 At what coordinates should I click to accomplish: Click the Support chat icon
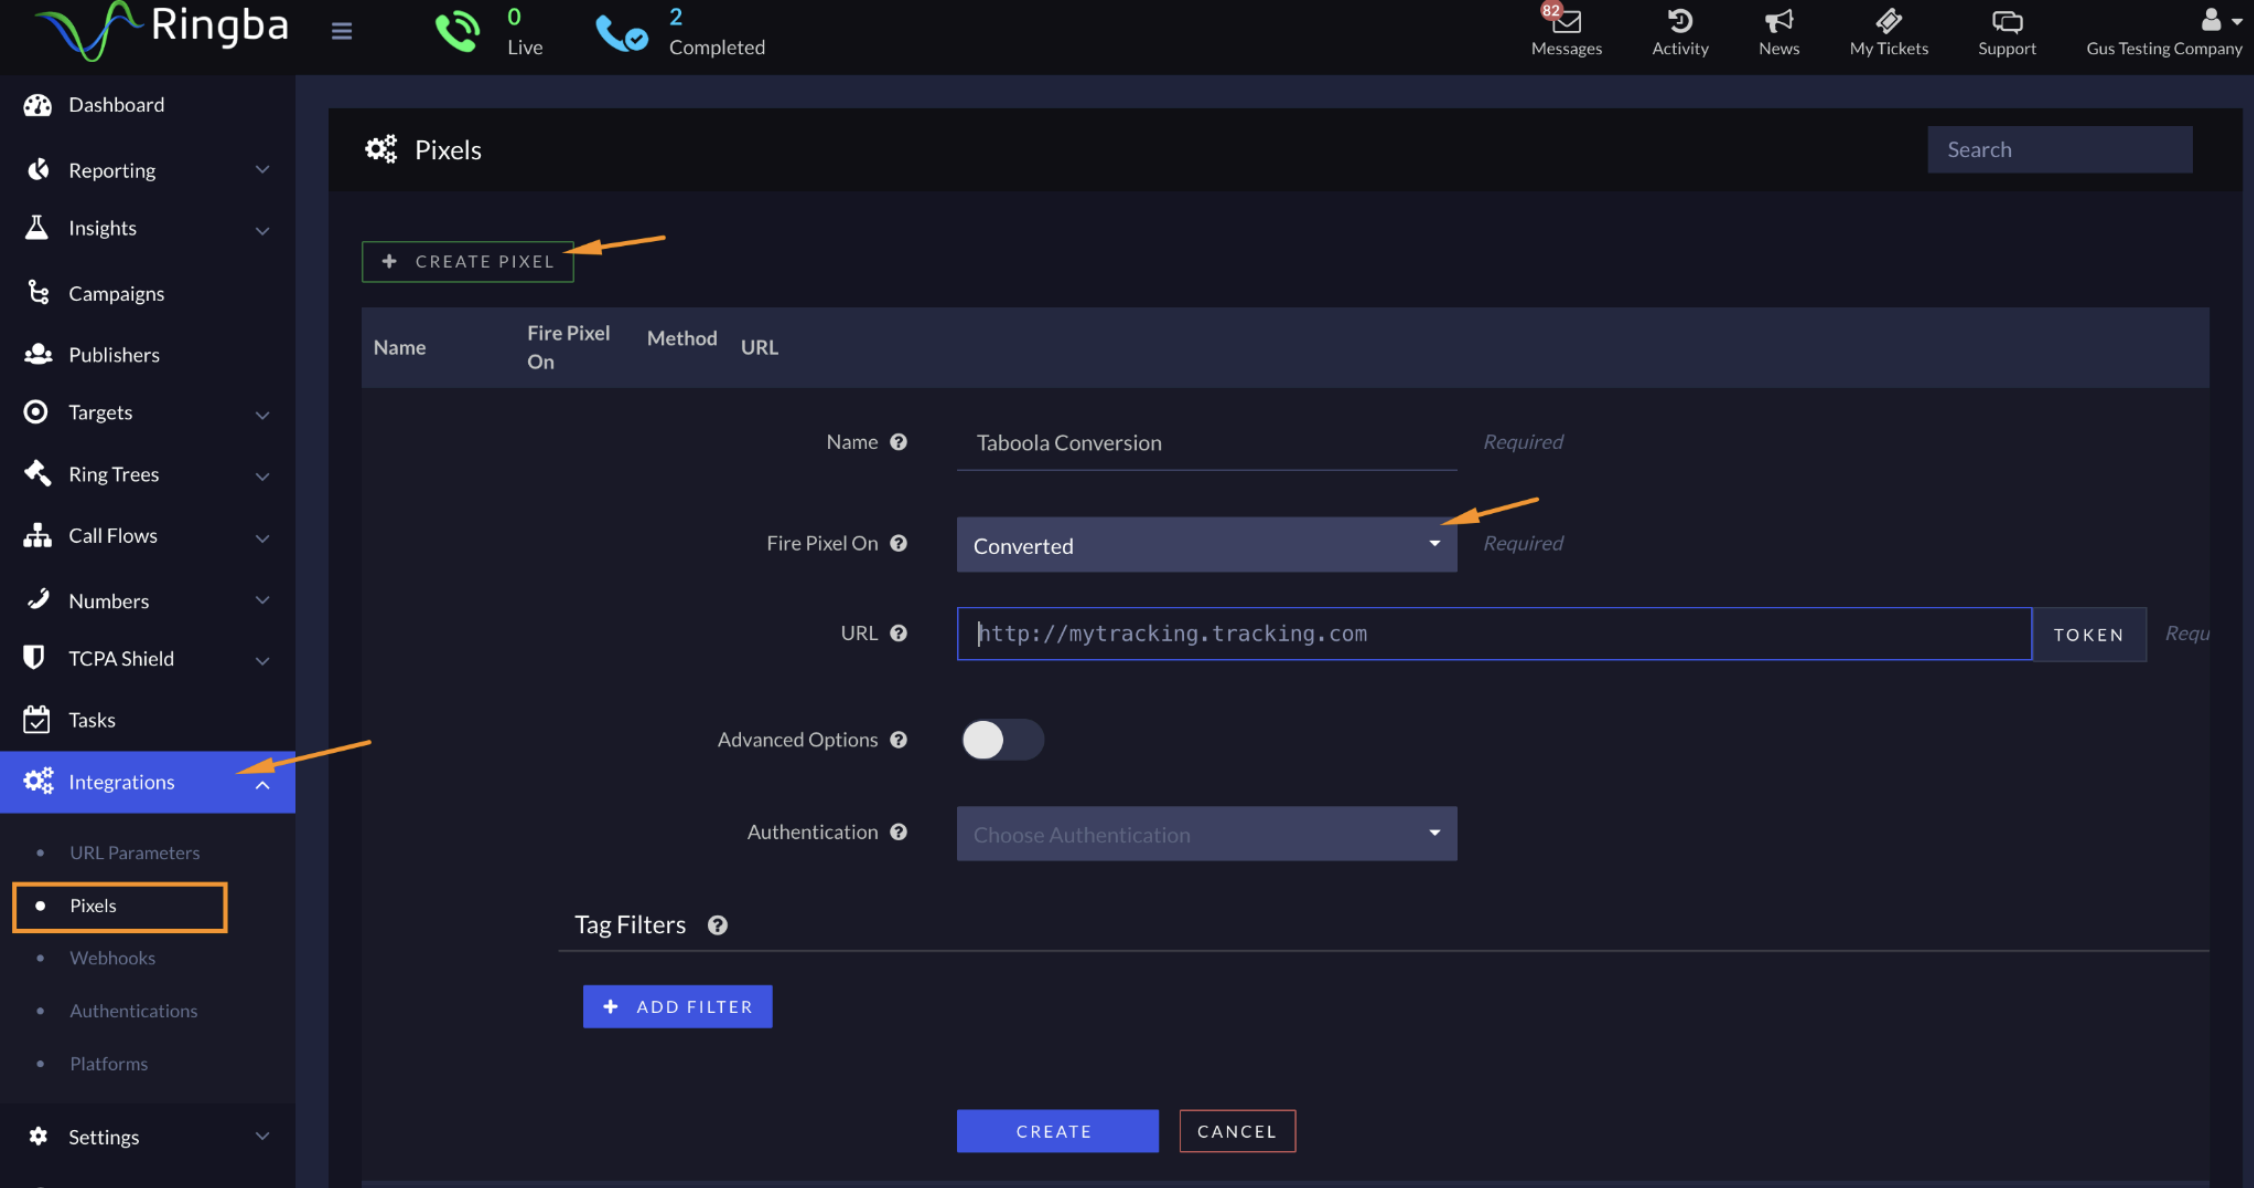click(x=2006, y=21)
